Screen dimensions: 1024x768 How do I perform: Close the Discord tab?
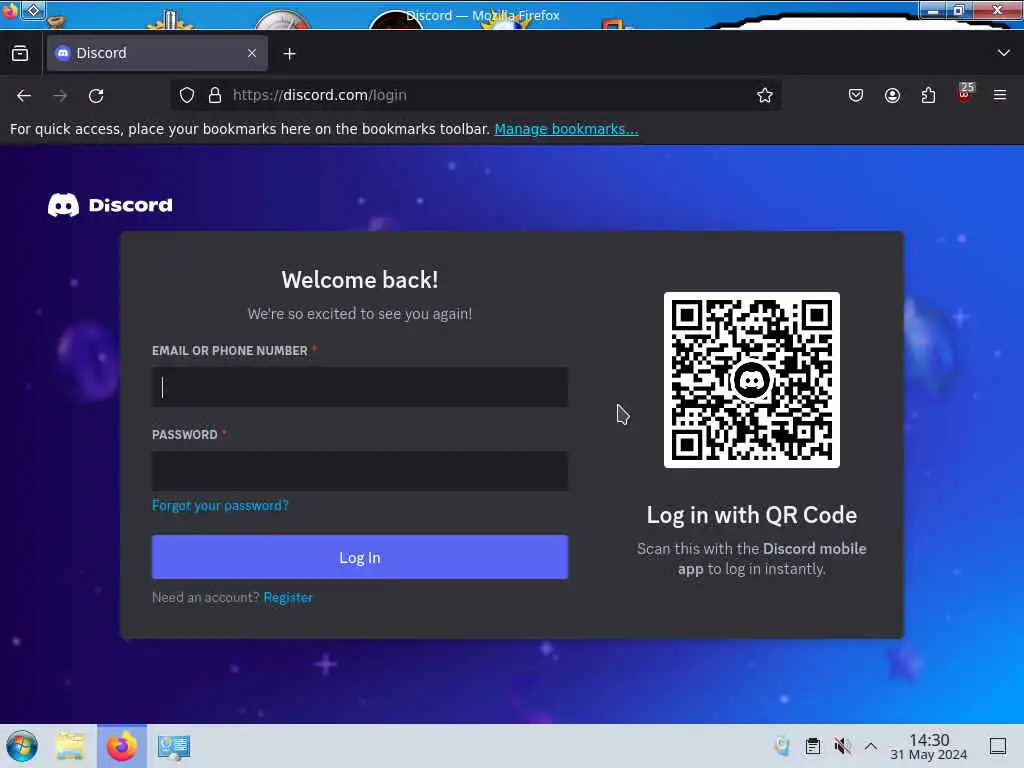[x=252, y=54]
